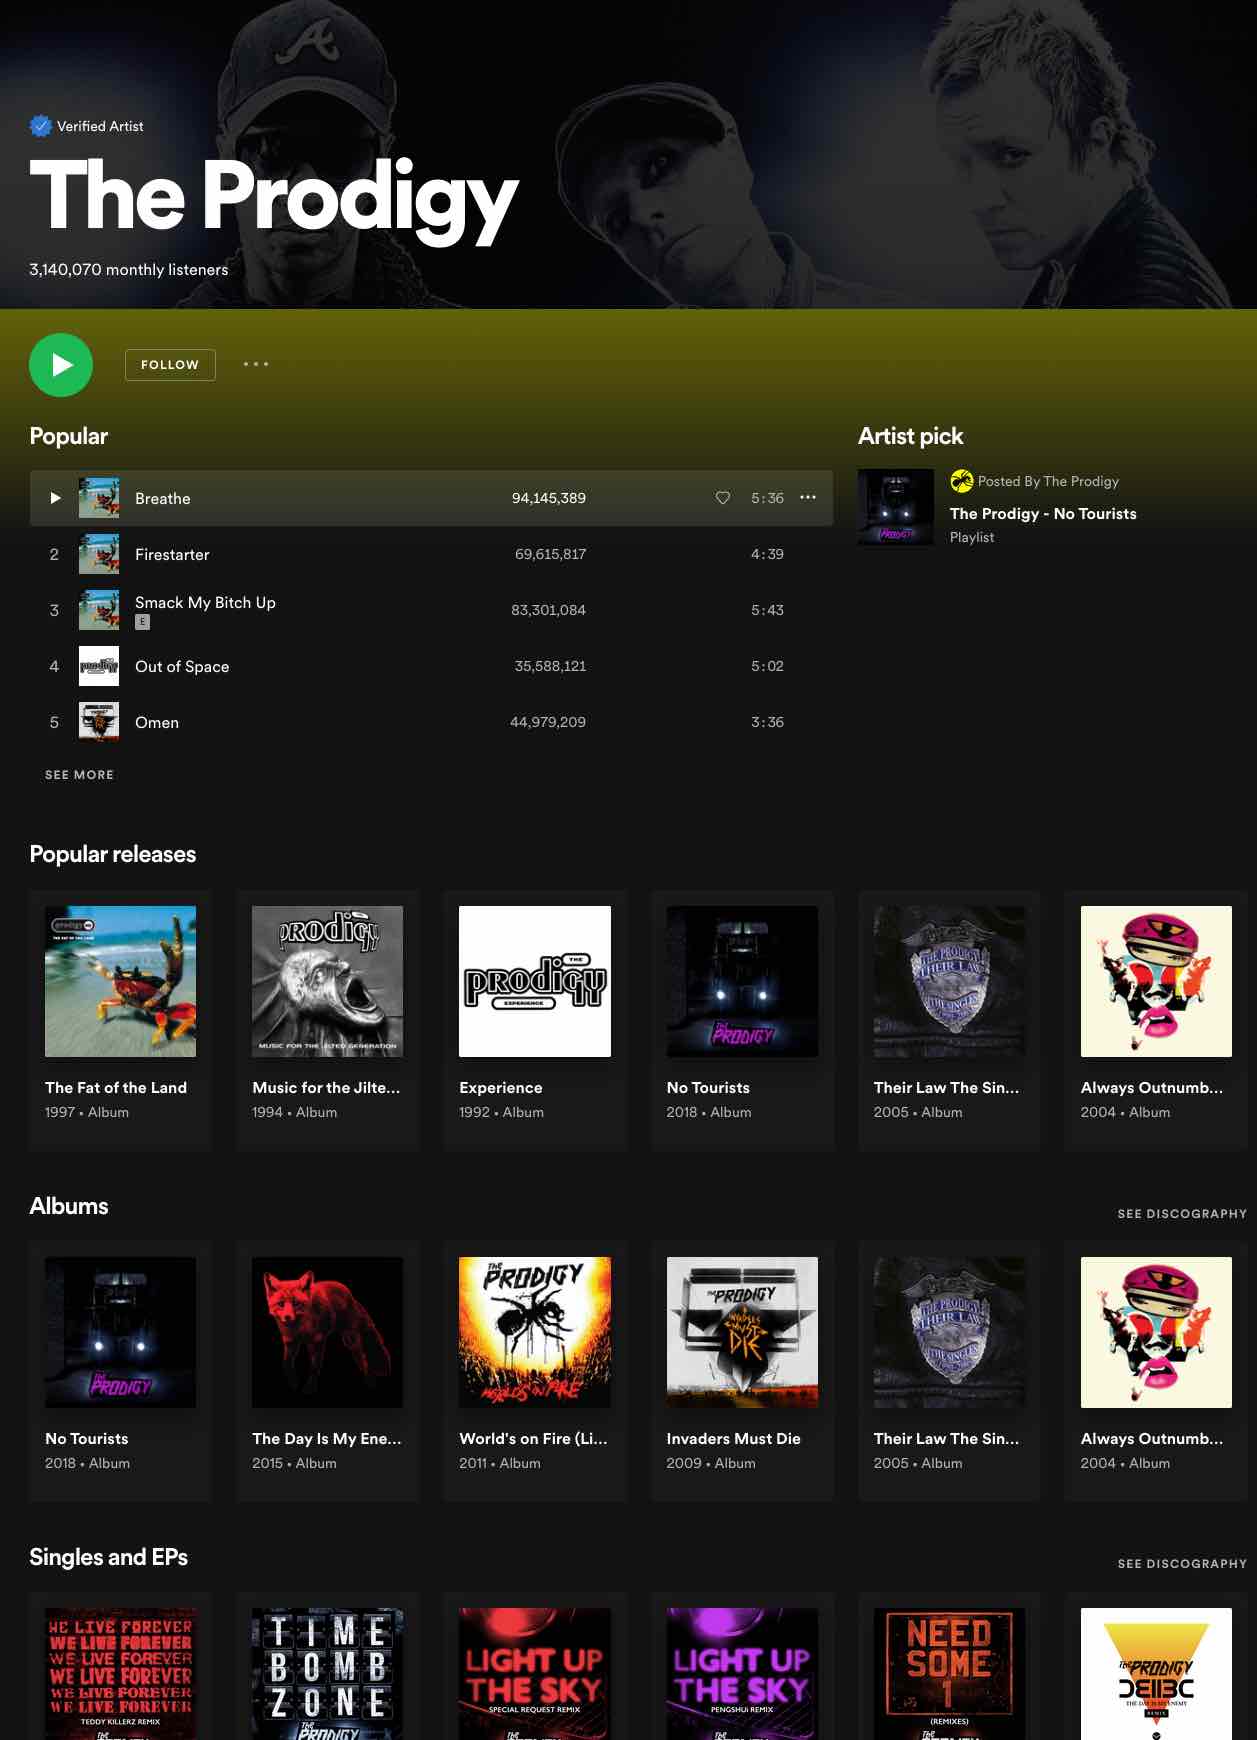Viewport: 1257px width, 1740px height.
Task: Click the Artist pick heading
Action: [910, 436]
